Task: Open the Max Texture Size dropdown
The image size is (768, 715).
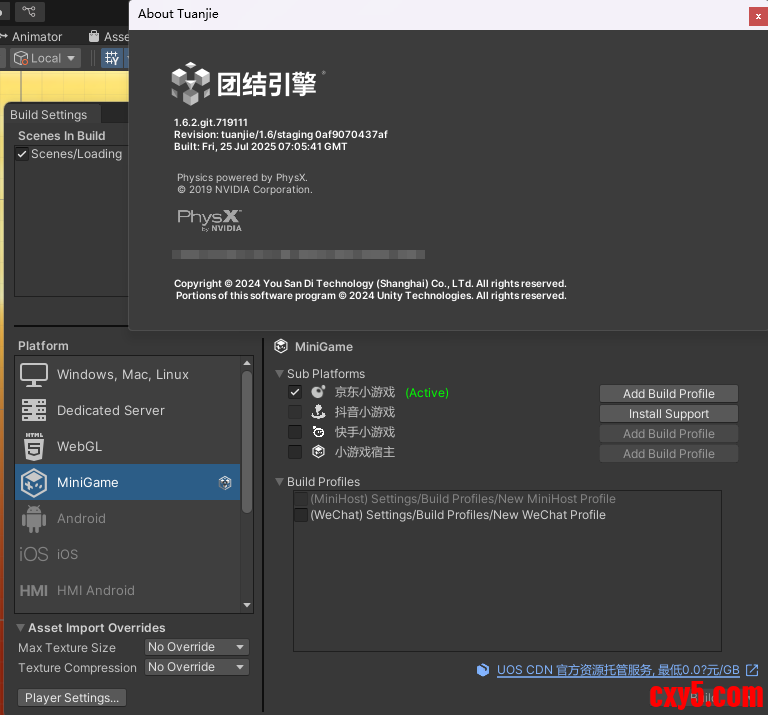Action: (x=196, y=647)
